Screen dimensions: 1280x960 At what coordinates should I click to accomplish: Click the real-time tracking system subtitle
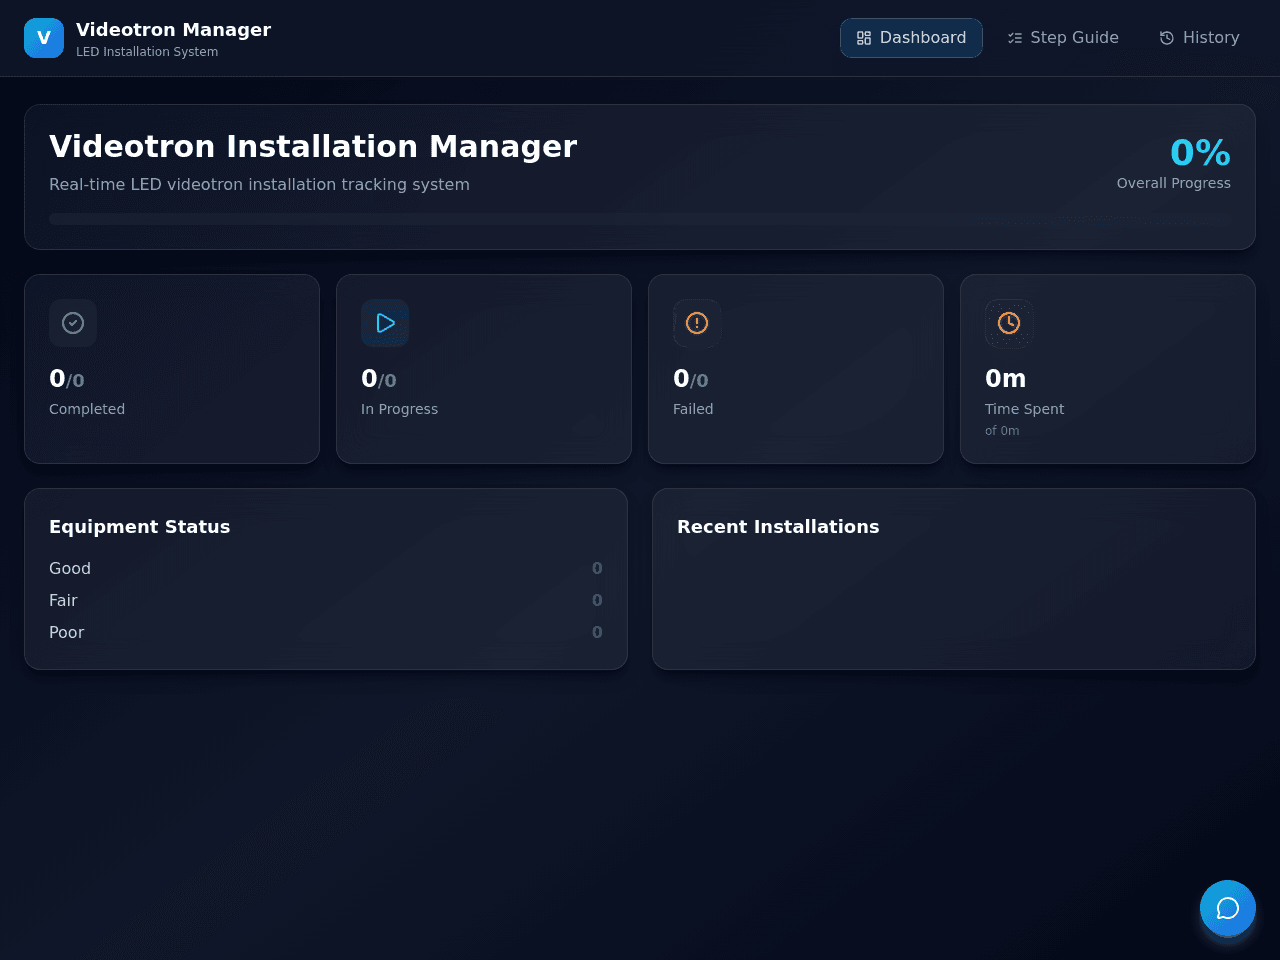[x=259, y=185]
